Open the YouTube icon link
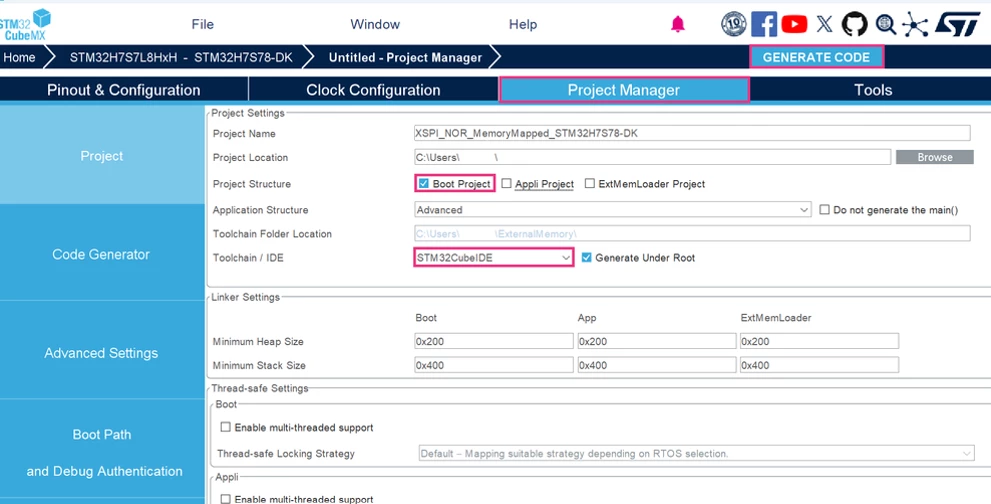 tap(794, 24)
